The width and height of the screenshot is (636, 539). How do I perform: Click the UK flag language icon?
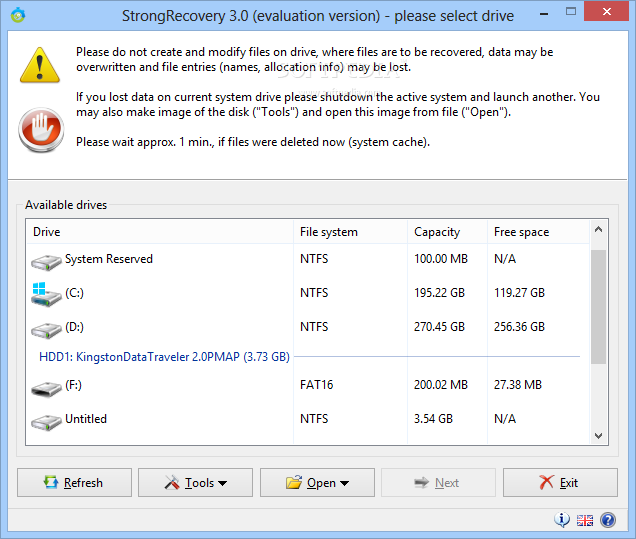tap(585, 520)
